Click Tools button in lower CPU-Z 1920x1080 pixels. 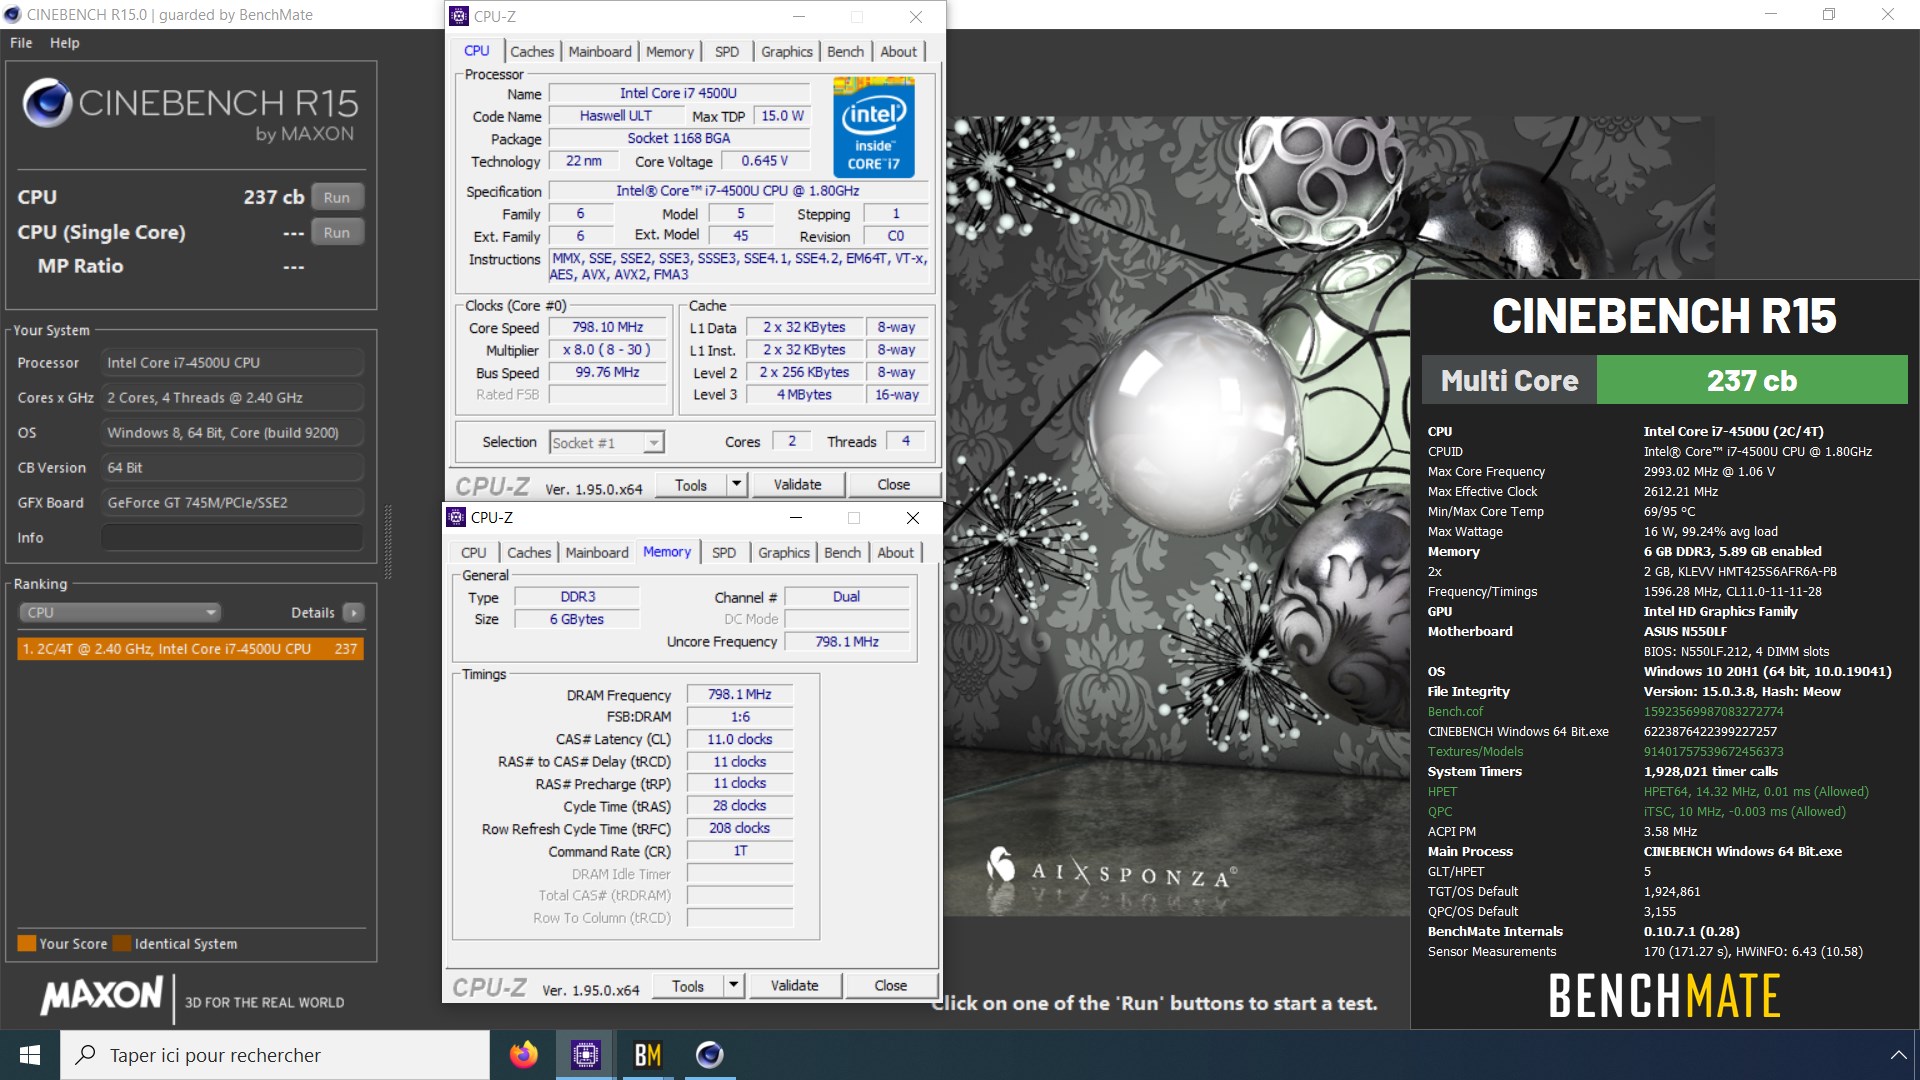tap(688, 986)
